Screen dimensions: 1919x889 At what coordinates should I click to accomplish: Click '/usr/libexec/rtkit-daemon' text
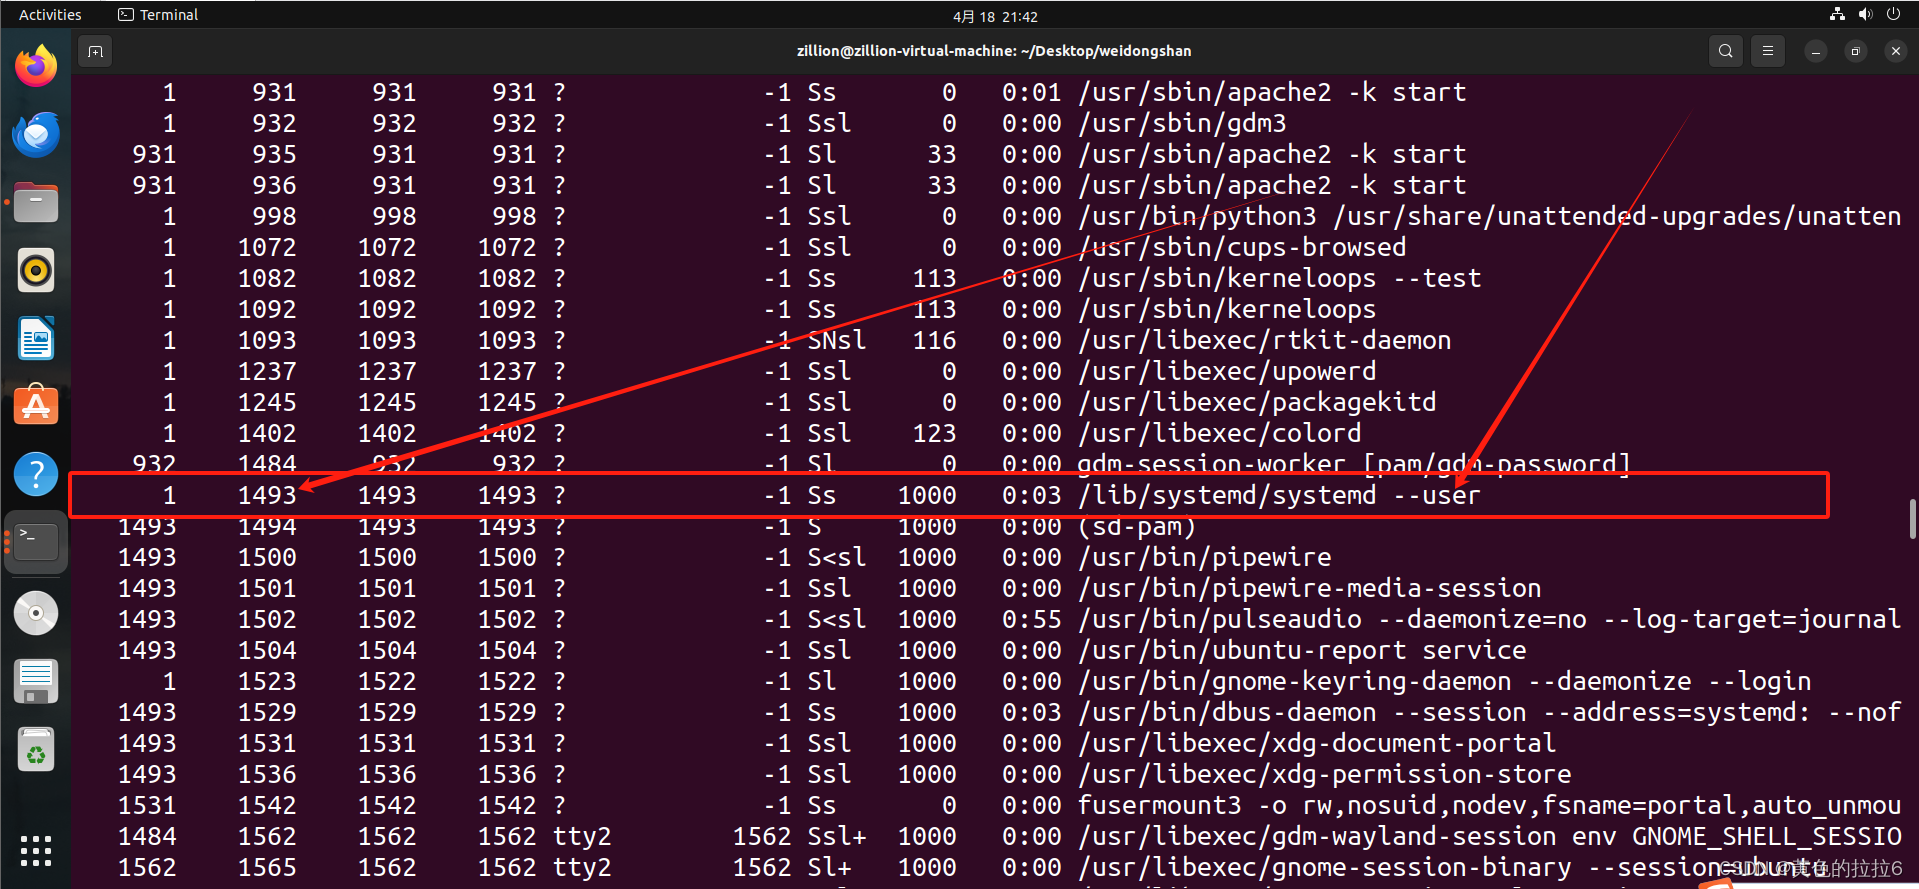[x=1265, y=340]
